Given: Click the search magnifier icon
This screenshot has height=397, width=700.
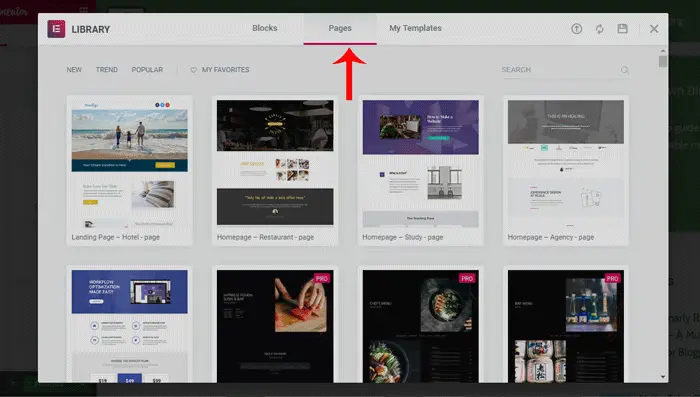Looking at the screenshot, I should (625, 70).
